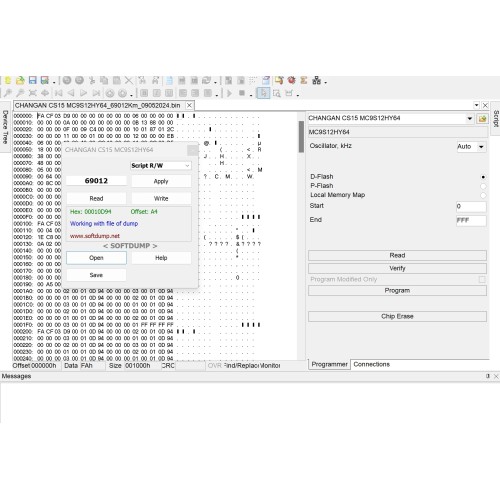Click the Sigma checksum icon in toolbar

(x=304, y=80)
